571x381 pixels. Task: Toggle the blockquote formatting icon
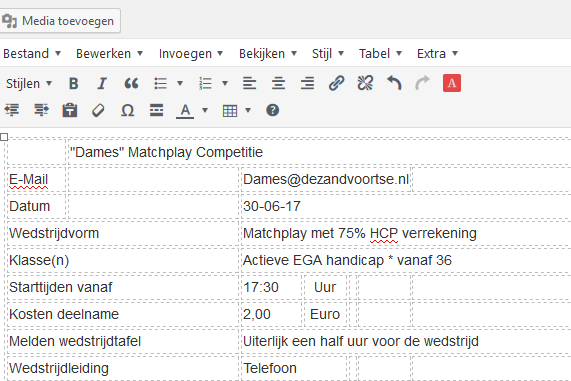click(x=131, y=83)
